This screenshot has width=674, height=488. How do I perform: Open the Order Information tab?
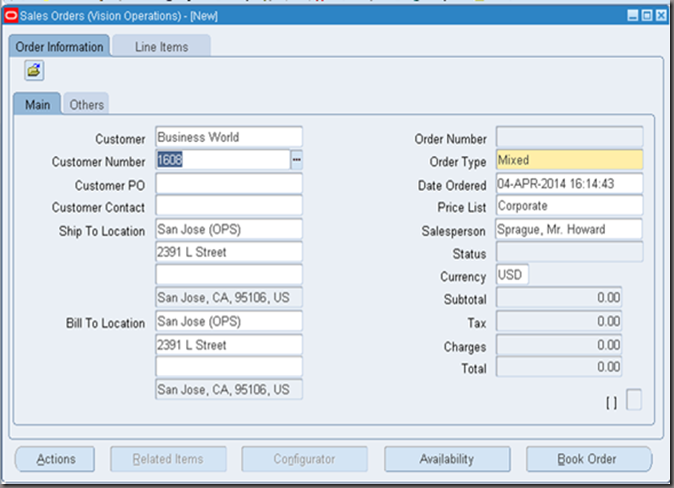click(60, 47)
